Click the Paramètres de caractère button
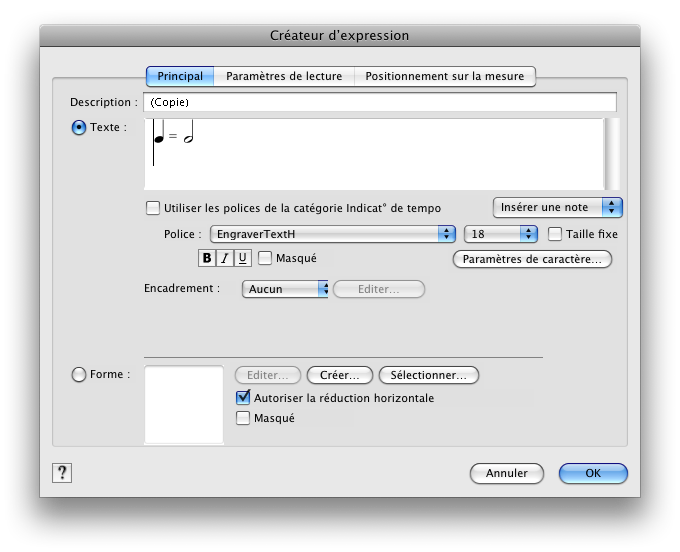 click(x=532, y=259)
